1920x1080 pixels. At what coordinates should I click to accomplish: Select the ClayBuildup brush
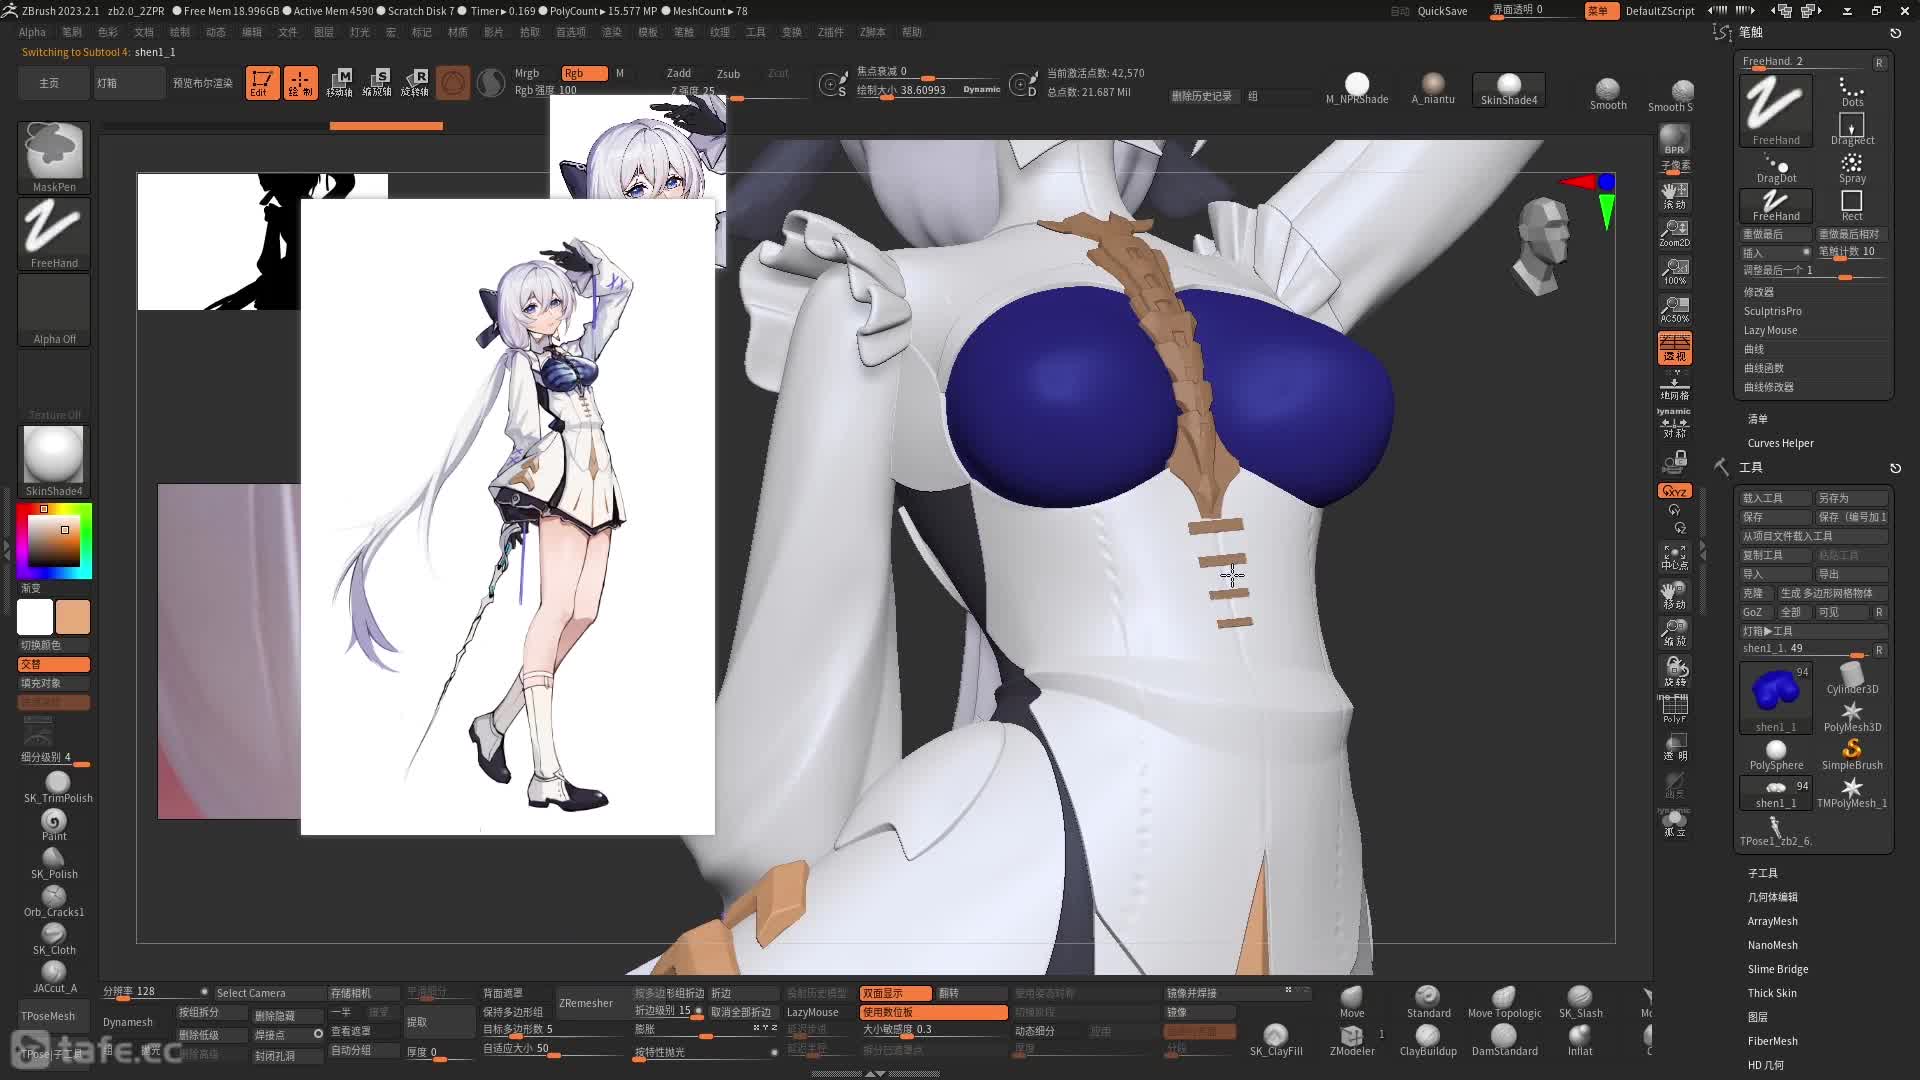[1428, 1040]
